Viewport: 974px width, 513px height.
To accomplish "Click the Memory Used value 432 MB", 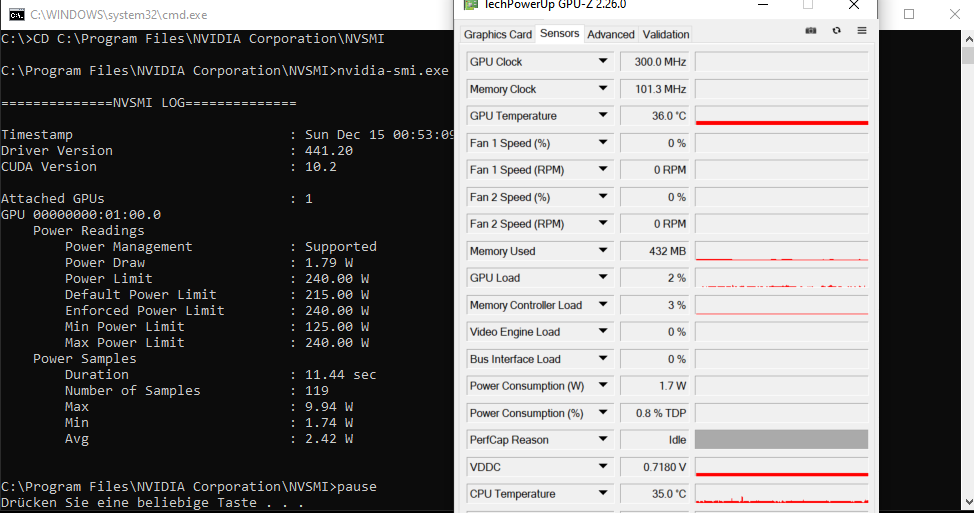I will (x=655, y=251).
